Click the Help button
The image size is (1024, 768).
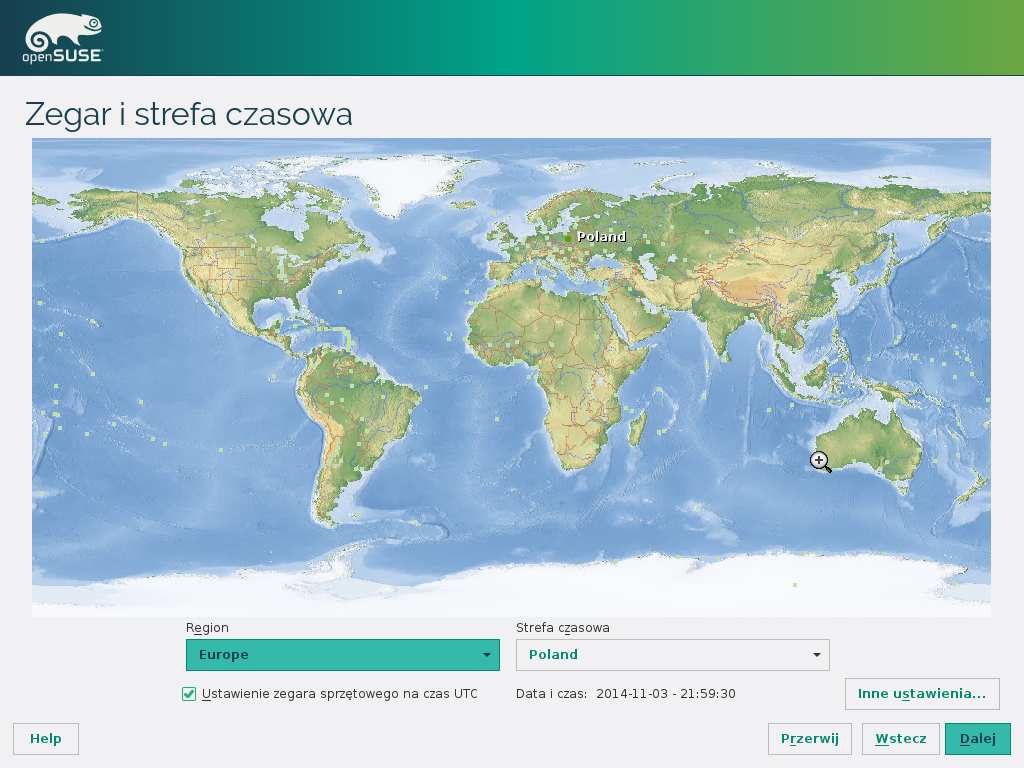pyautogui.click(x=46, y=739)
